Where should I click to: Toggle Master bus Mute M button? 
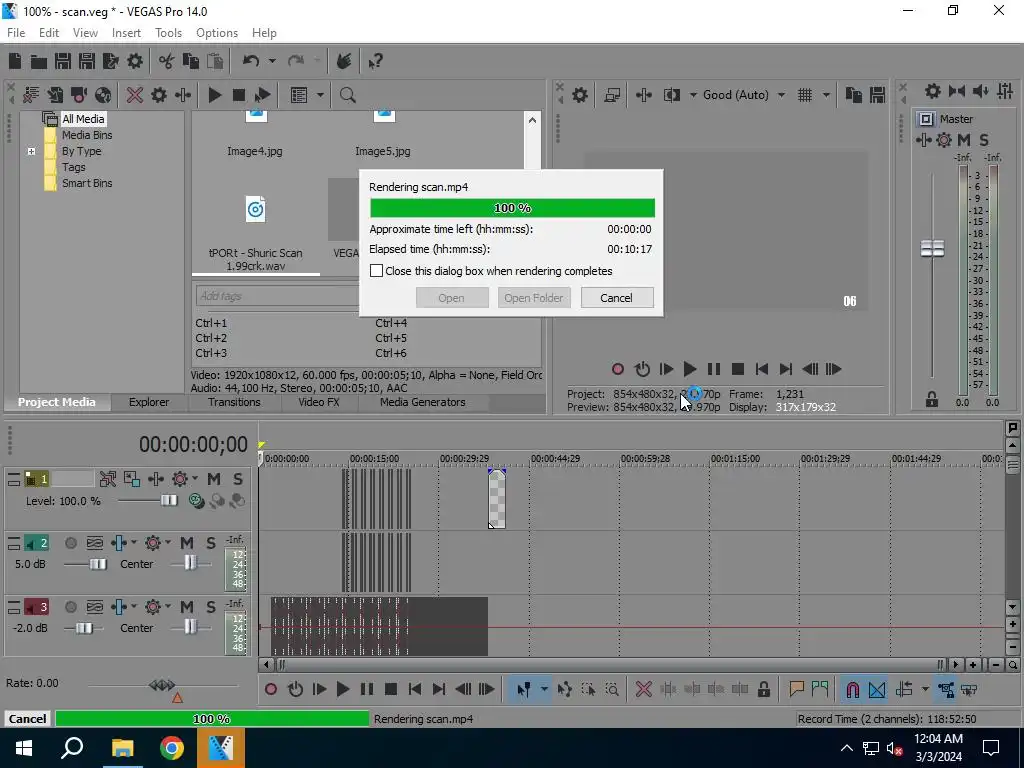(x=963, y=140)
